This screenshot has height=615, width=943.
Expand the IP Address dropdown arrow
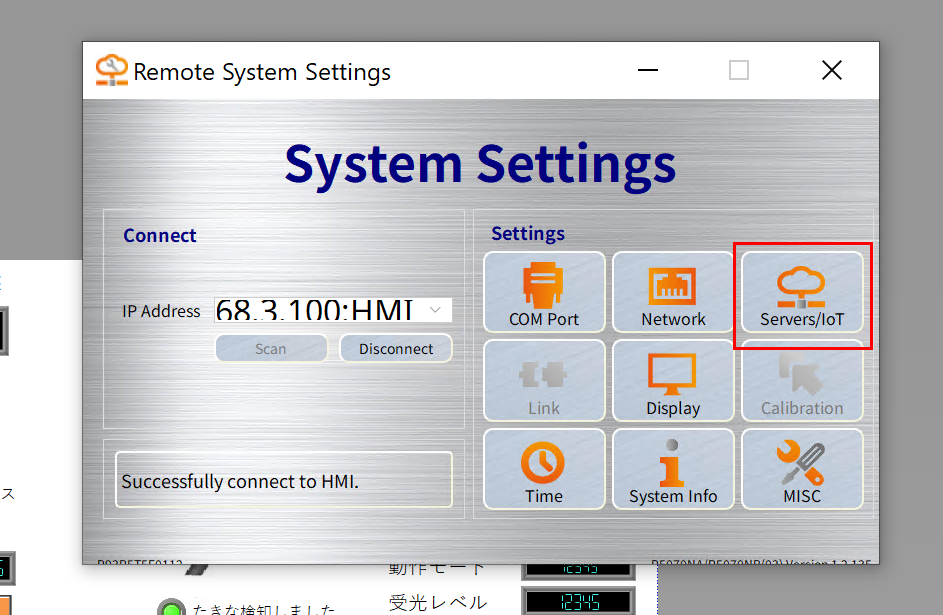(x=435, y=311)
